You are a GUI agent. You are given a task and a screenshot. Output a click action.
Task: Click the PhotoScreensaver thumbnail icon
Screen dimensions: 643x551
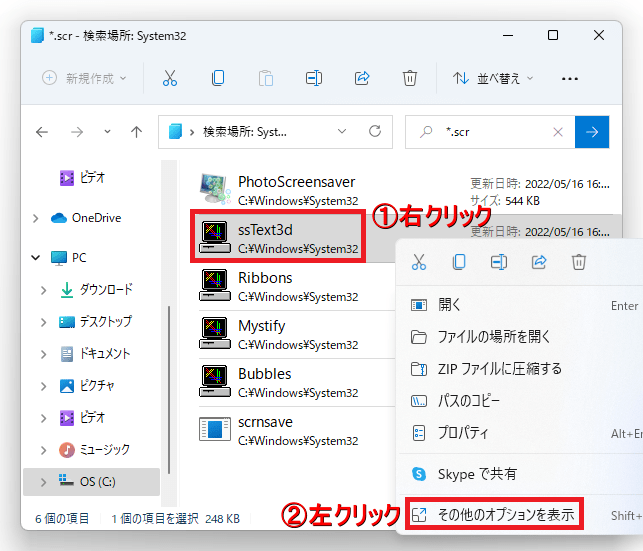click(x=215, y=189)
